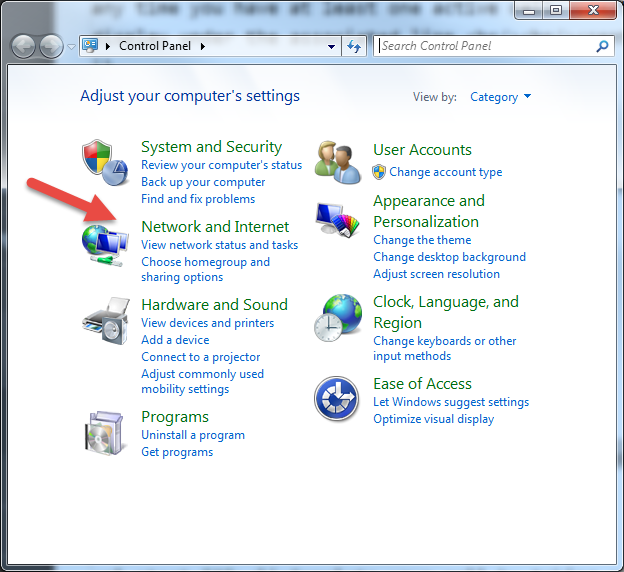Click Find and fix problems

[198, 199]
